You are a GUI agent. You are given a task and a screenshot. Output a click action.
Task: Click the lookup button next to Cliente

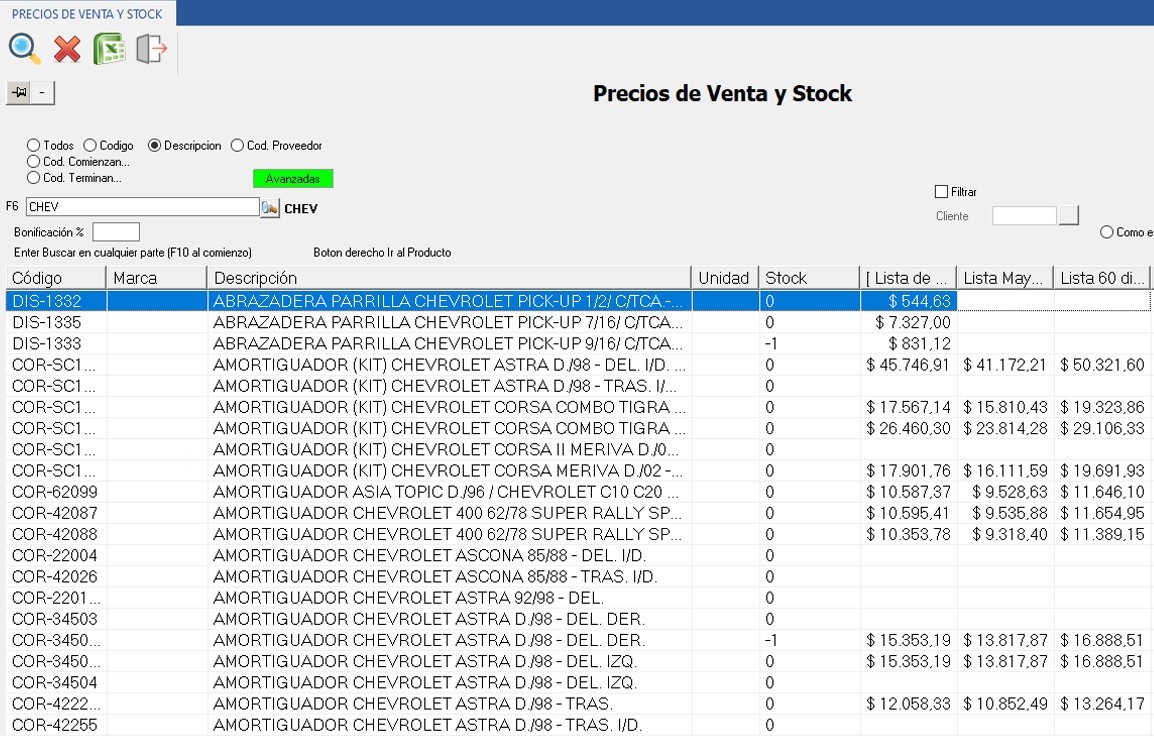[x=1069, y=216]
